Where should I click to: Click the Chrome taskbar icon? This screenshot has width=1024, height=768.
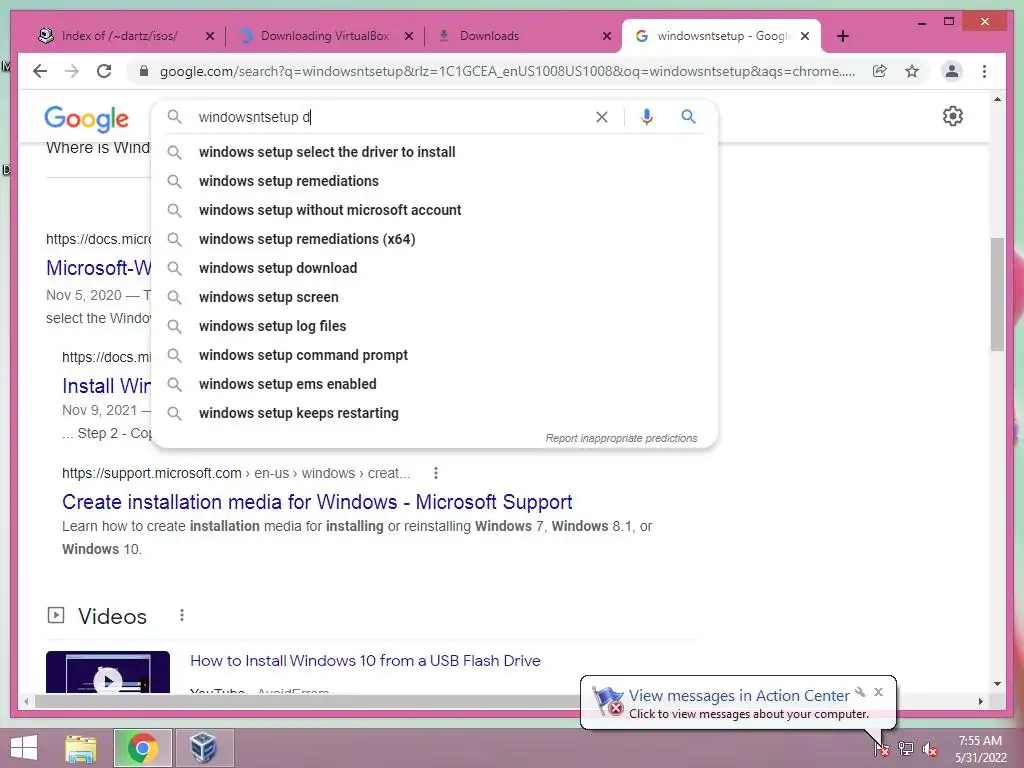click(x=142, y=748)
